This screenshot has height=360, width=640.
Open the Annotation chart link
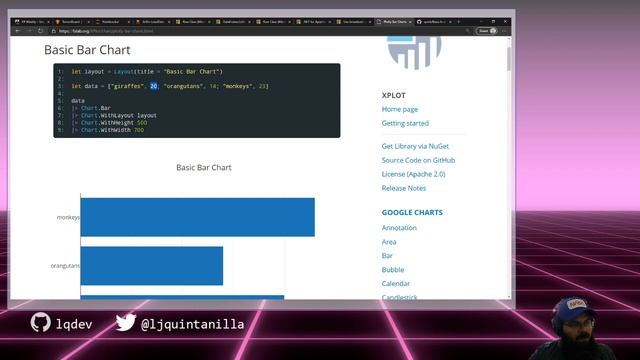(399, 228)
